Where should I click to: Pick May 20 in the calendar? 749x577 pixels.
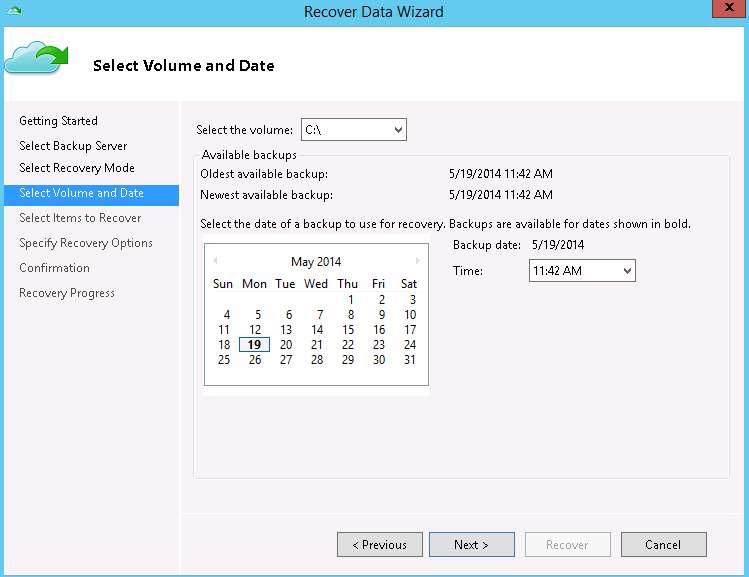click(x=286, y=345)
